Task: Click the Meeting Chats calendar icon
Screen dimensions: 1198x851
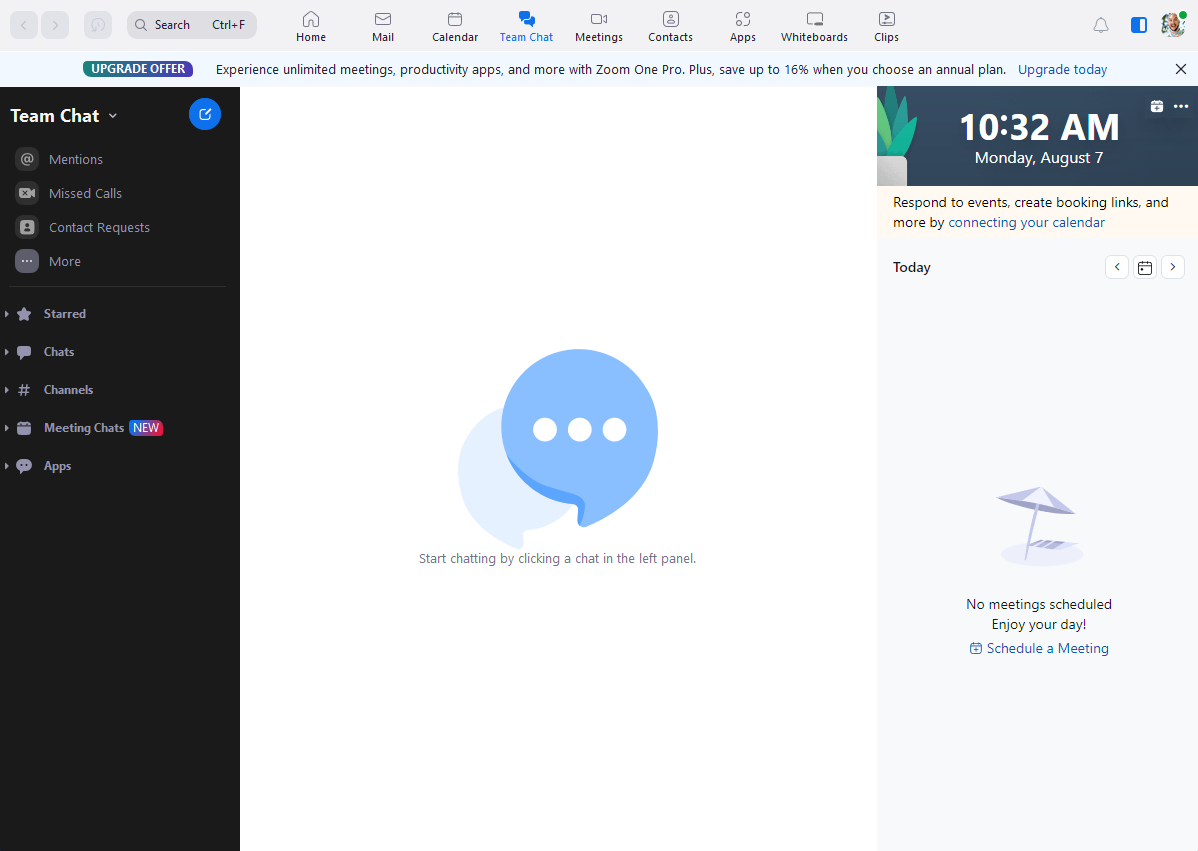Action: [24, 428]
